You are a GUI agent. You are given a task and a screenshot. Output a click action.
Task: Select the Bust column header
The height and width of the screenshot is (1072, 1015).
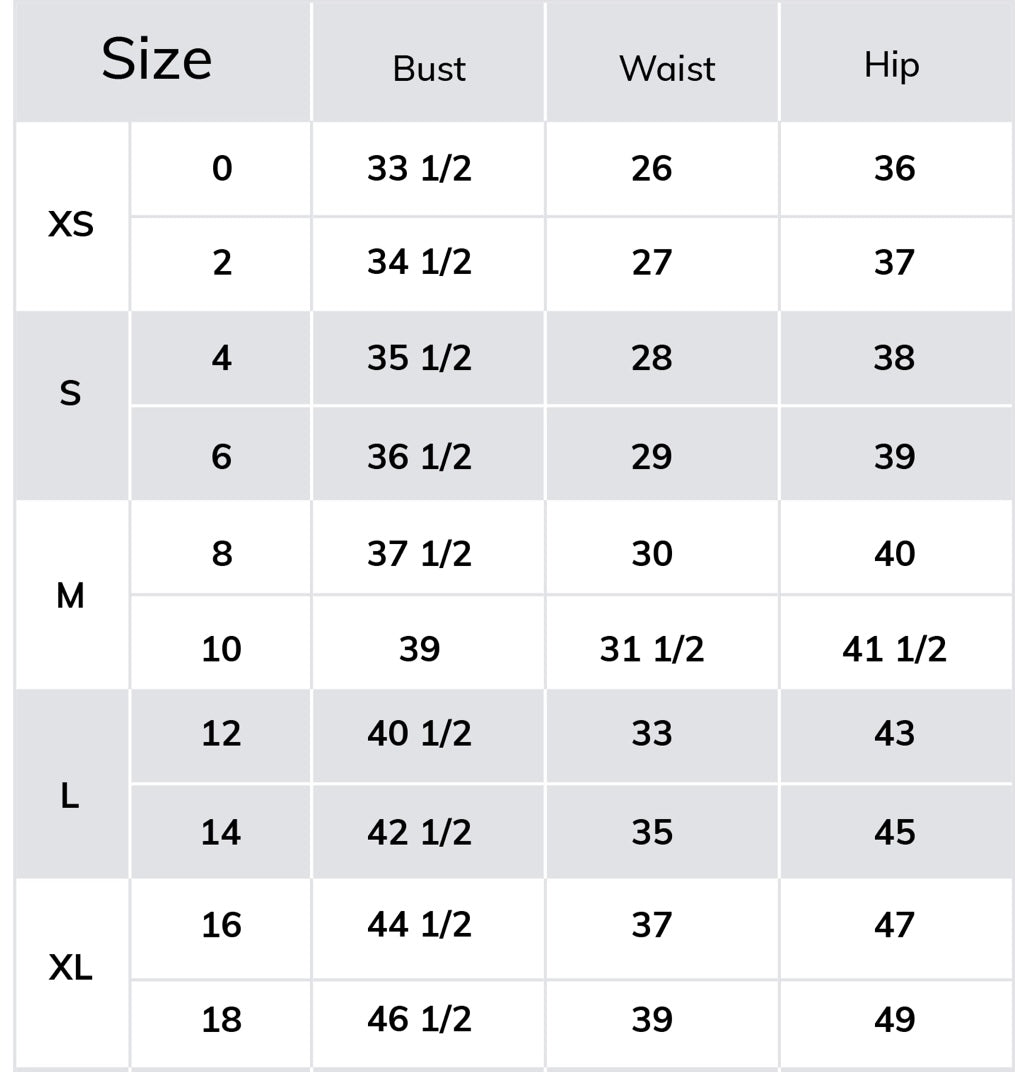pos(429,69)
